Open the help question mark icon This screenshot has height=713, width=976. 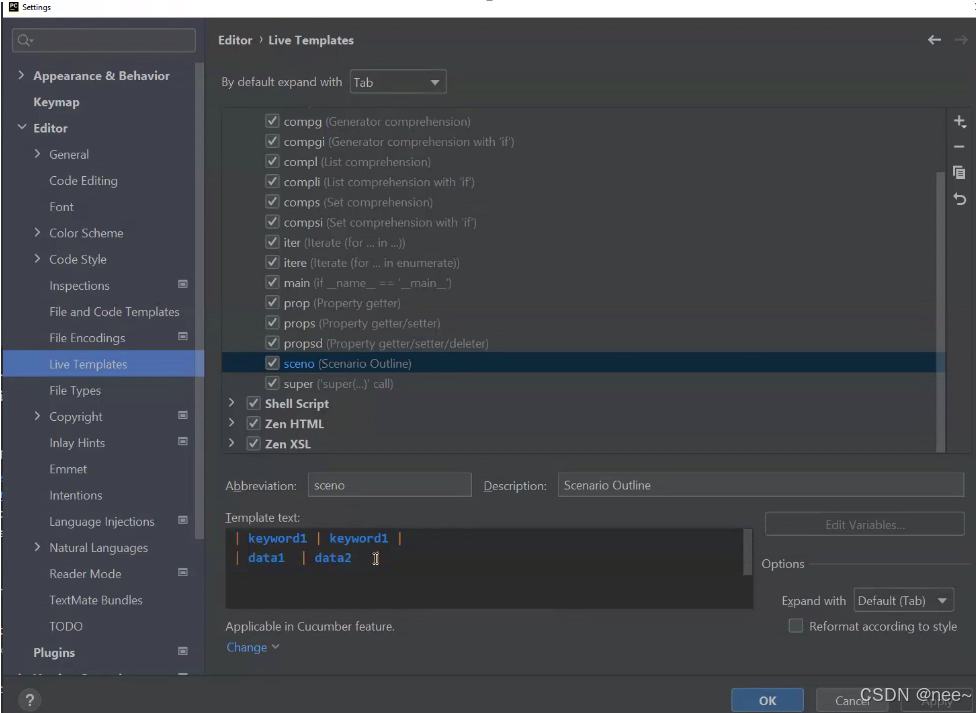(29, 700)
